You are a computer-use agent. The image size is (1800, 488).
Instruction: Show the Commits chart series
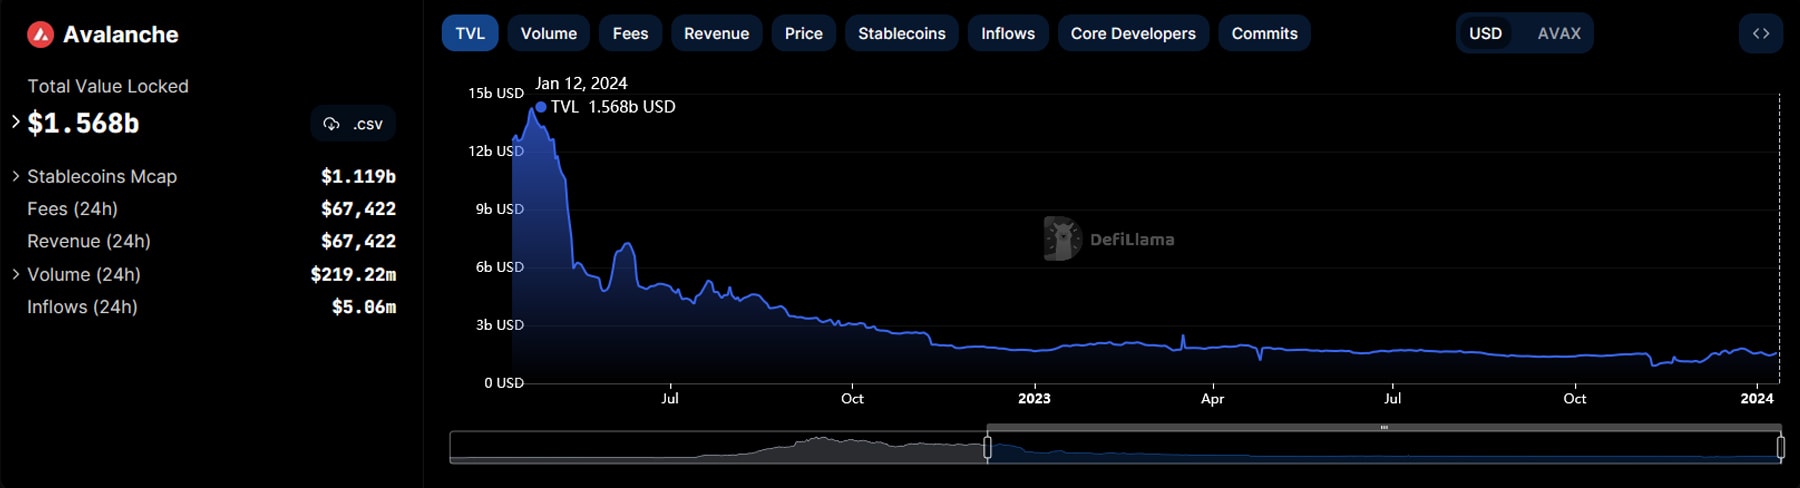tap(1264, 33)
